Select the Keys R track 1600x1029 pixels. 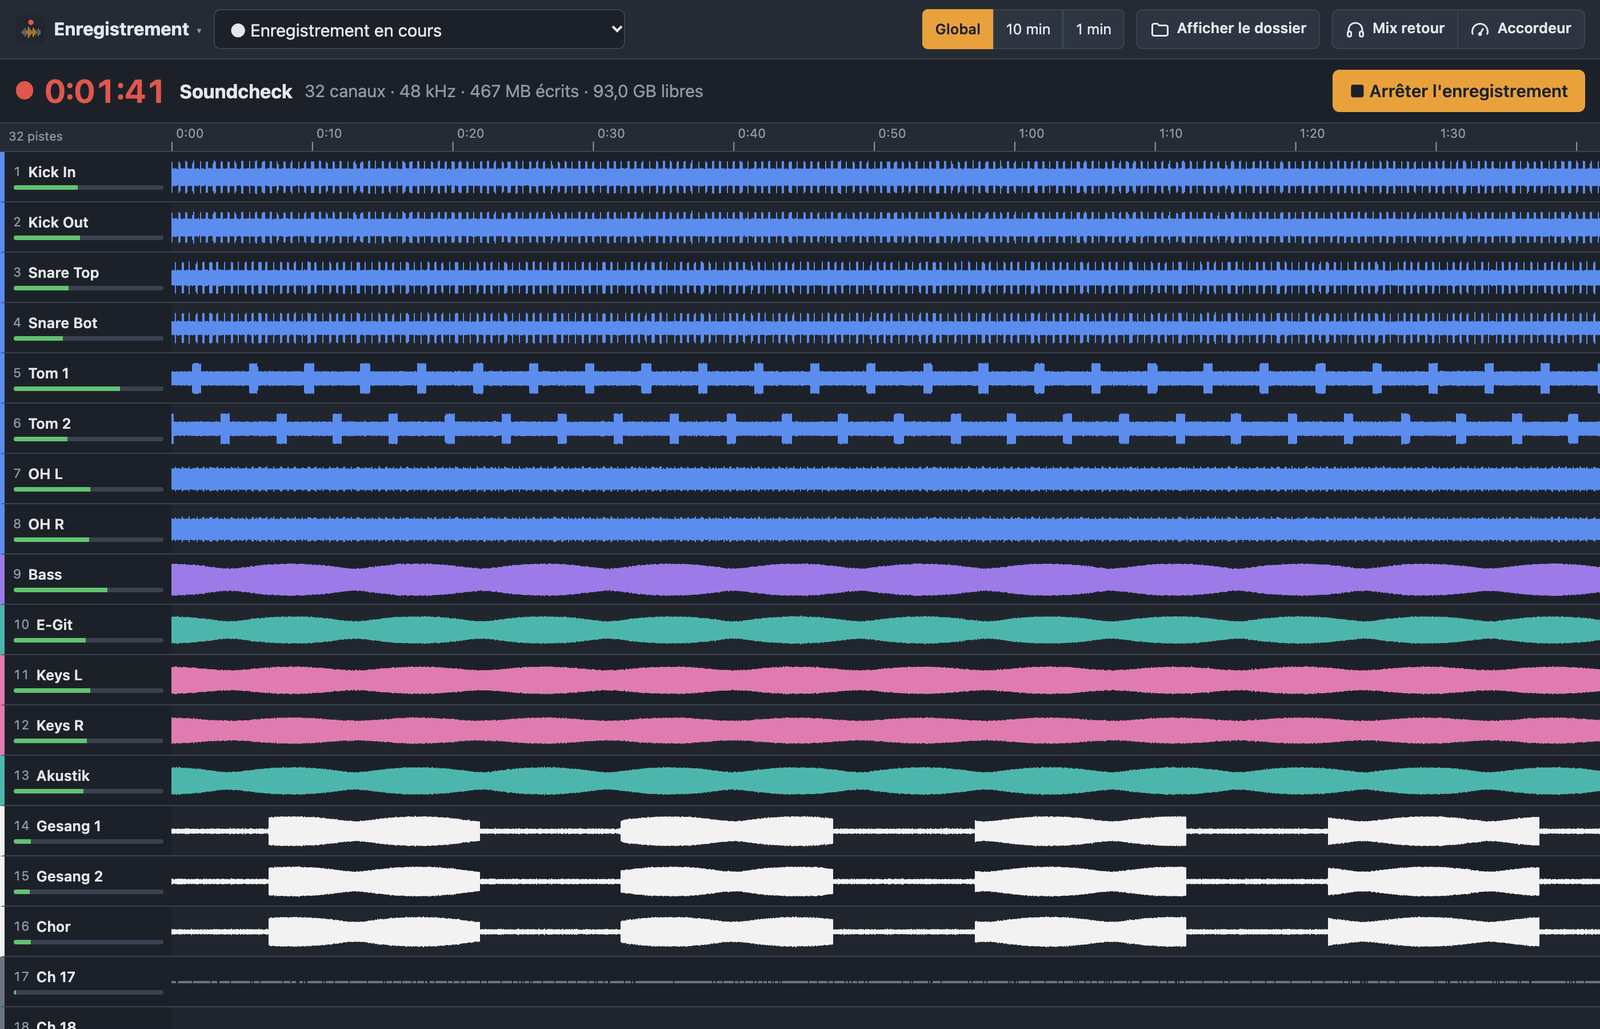click(88, 730)
